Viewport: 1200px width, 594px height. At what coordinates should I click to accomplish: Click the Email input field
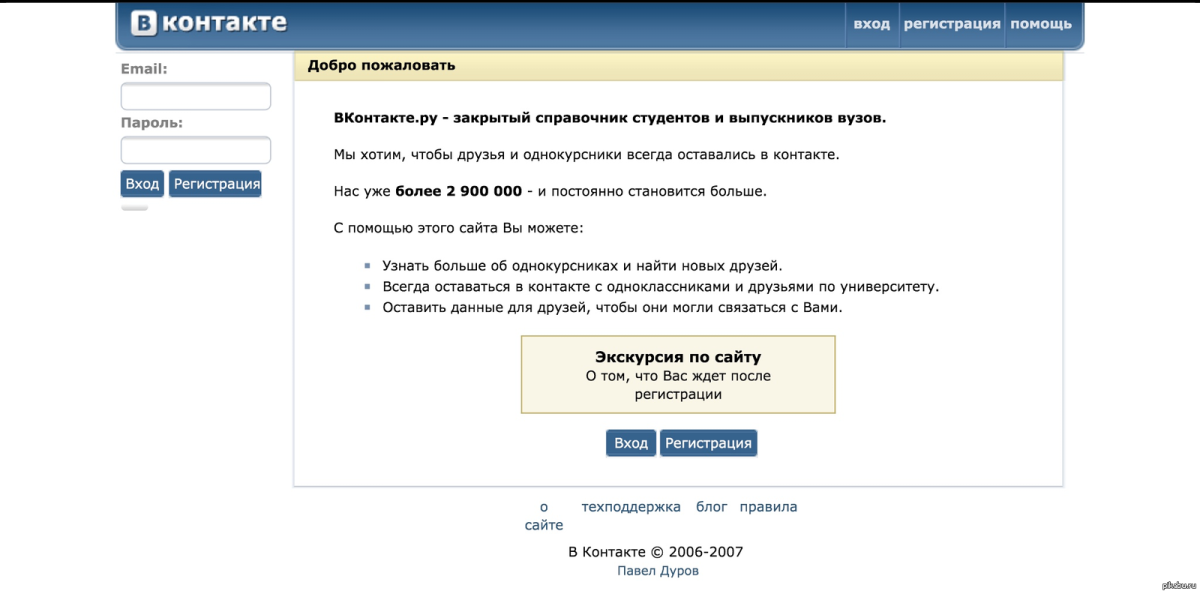point(196,96)
